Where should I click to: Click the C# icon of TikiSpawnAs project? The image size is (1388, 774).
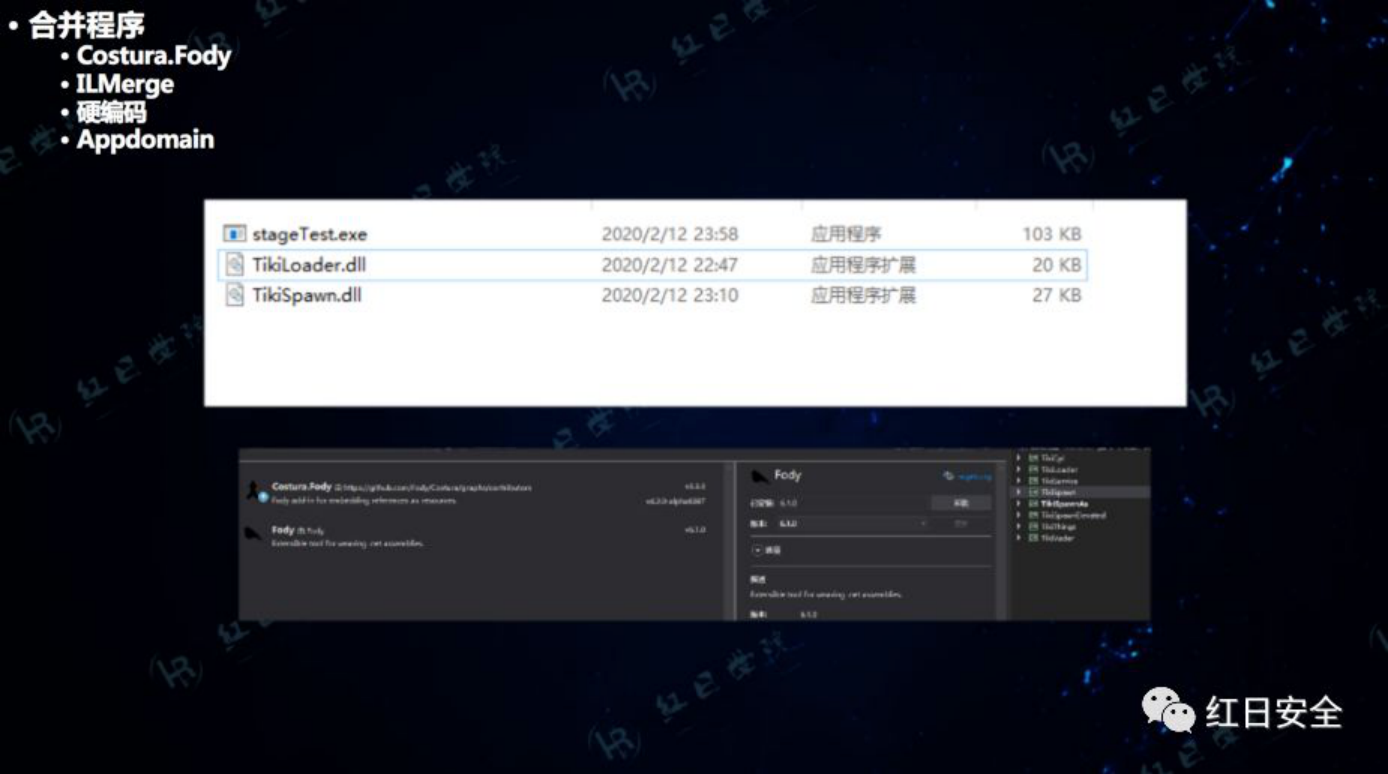[x=1033, y=504]
